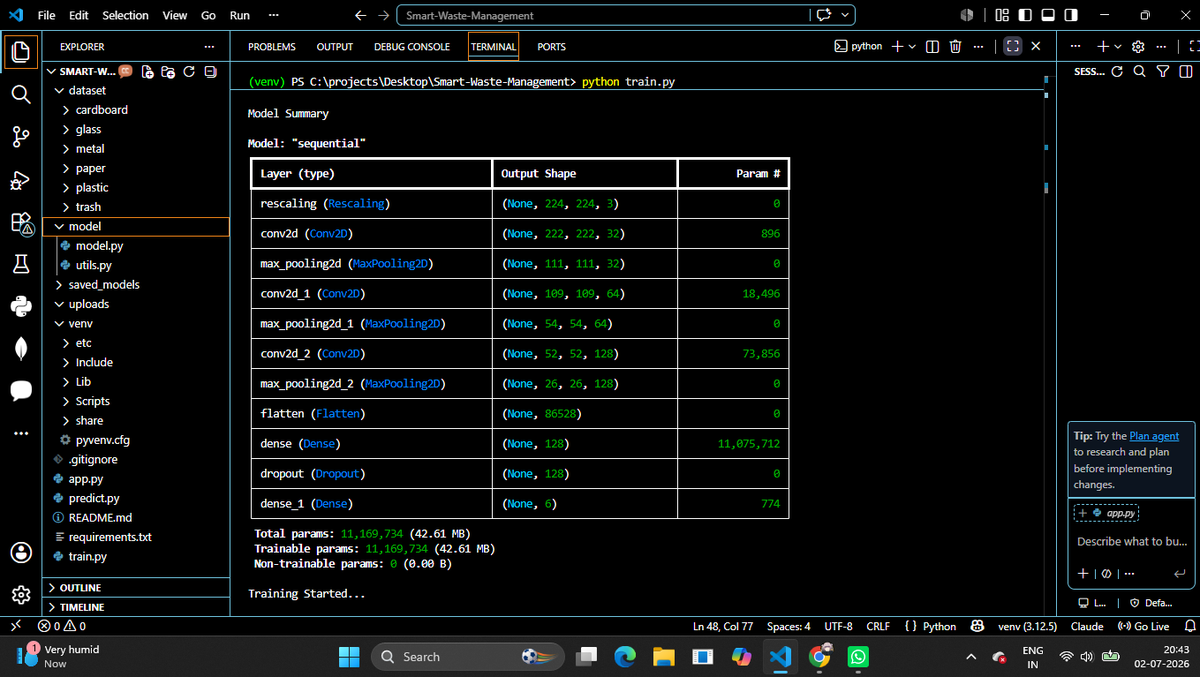Switch to the PORTS tab
Viewport: 1200px width, 677px height.
[551, 47]
